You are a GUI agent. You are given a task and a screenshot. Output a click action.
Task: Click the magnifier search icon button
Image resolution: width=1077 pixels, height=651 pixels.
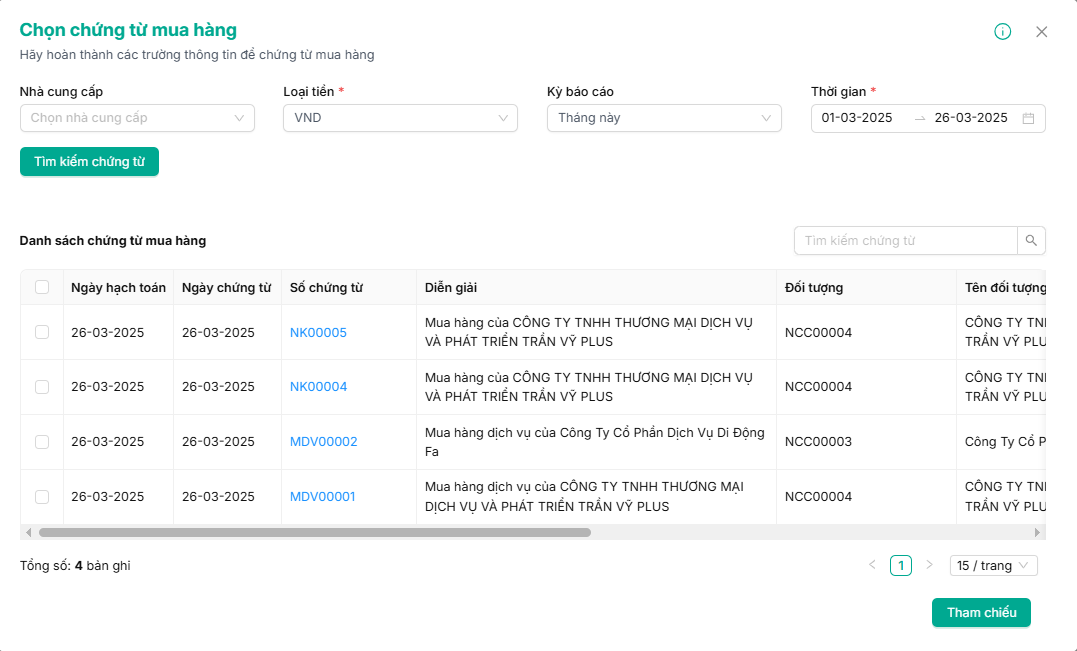click(1031, 241)
